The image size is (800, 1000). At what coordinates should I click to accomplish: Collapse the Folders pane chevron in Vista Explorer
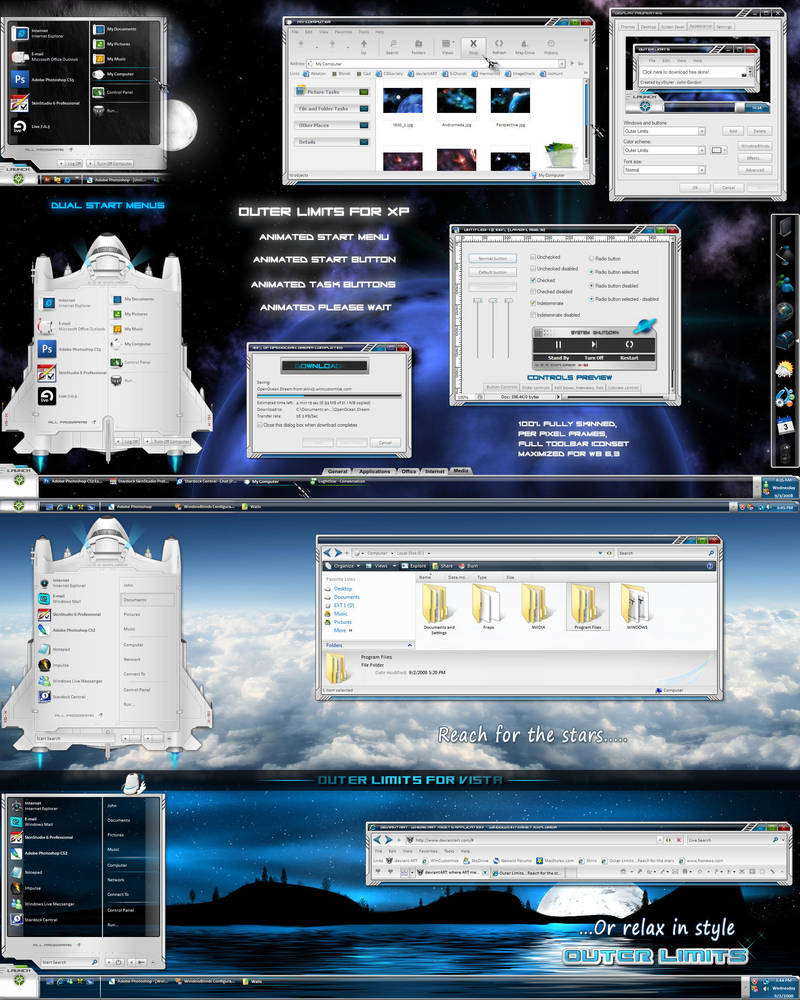pyautogui.click(x=410, y=645)
